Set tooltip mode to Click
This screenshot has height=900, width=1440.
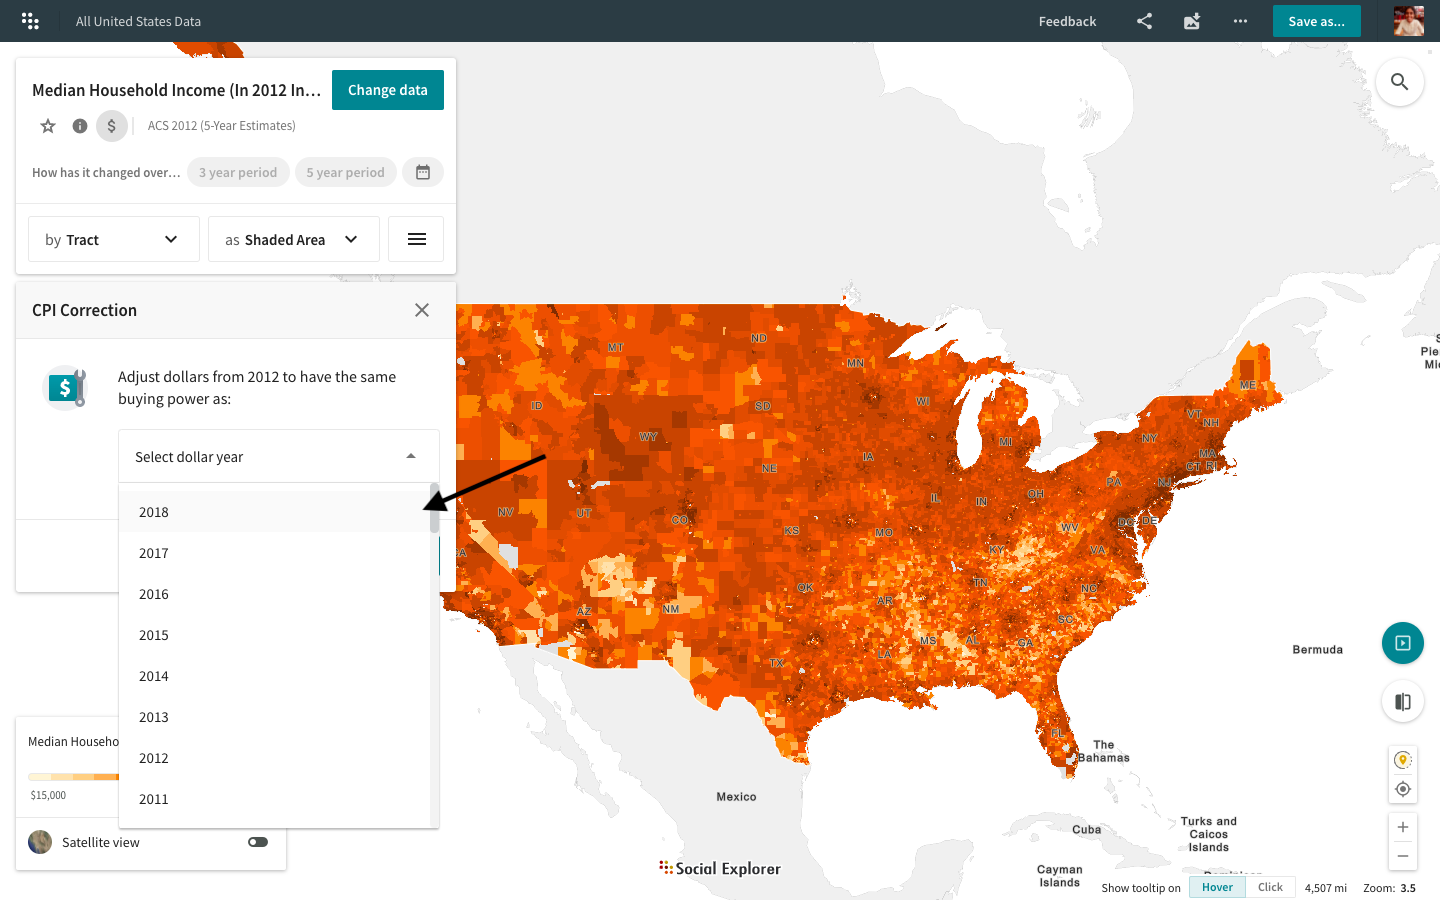point(1270,887)
